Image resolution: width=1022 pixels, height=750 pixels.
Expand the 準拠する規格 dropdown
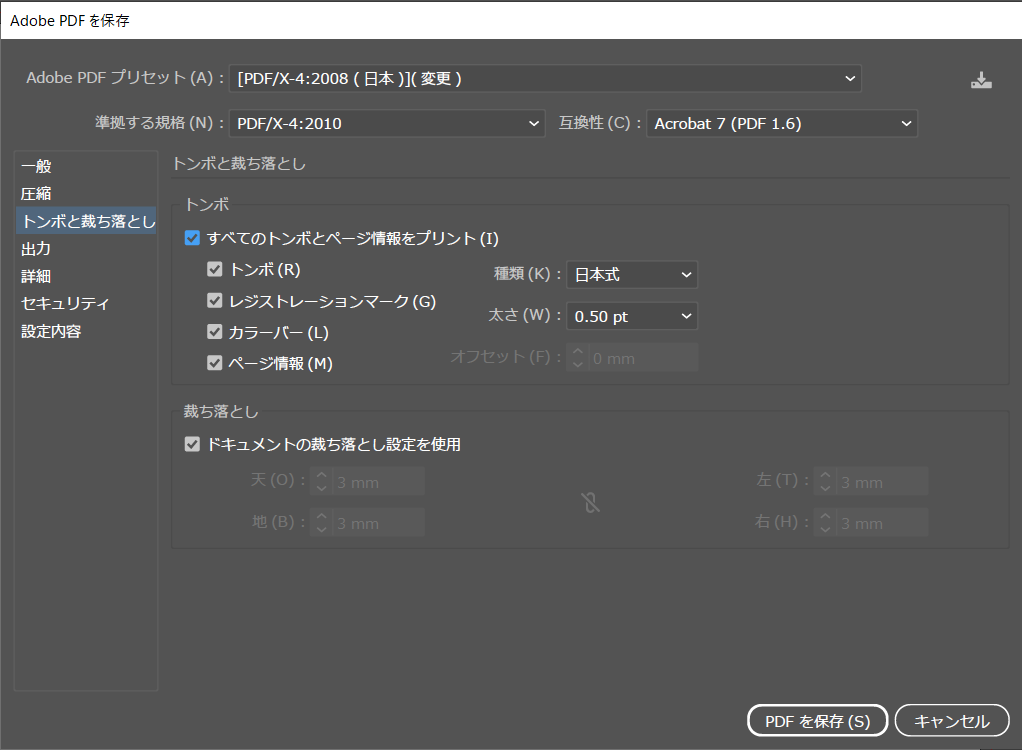(387, 123)
